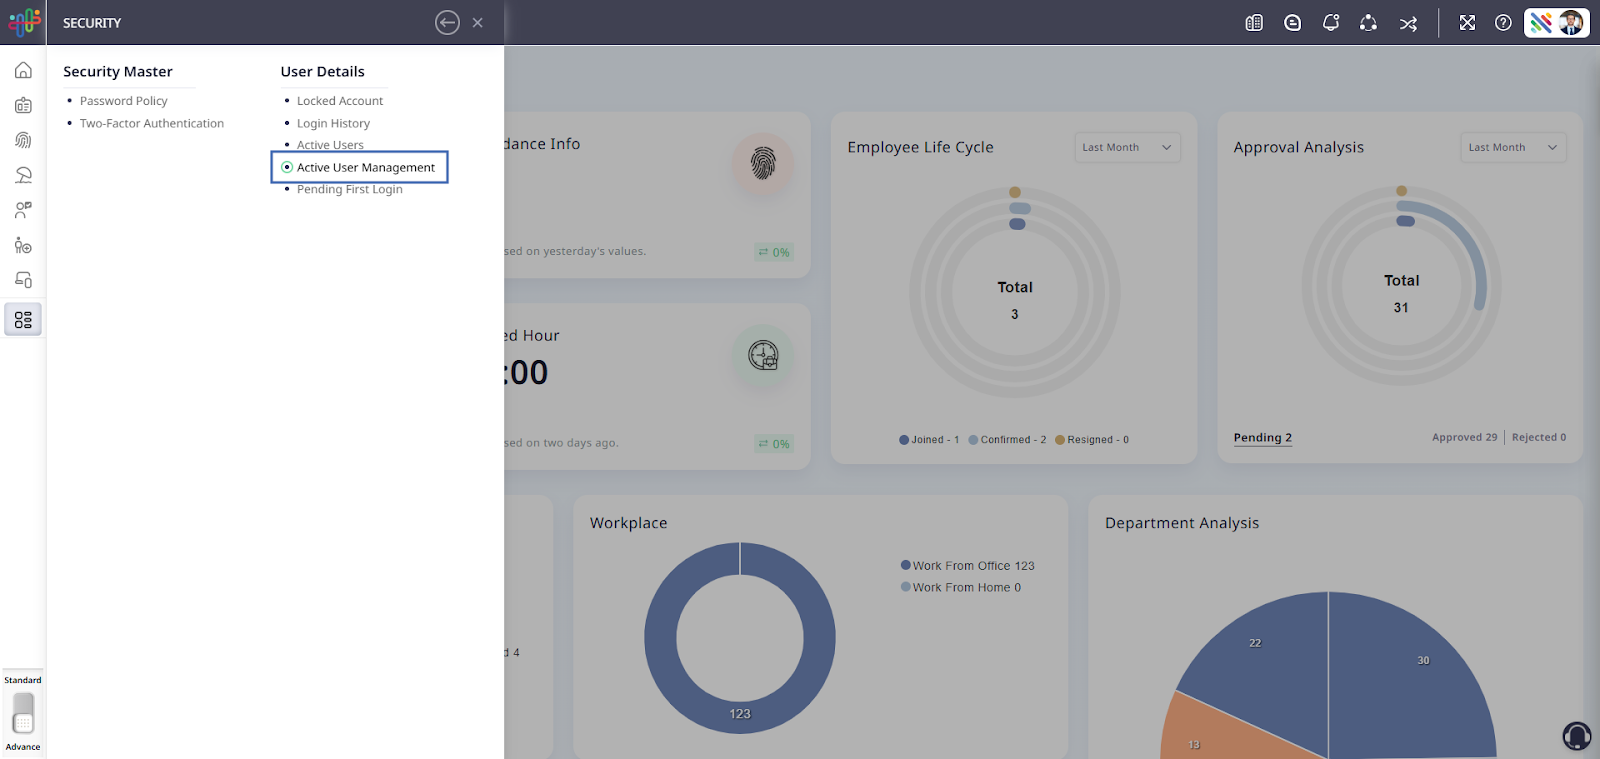The image size is (1600, 759).
Task: Toggle Confirmed - 2 legend item
Action: [x=1007, y=440]
